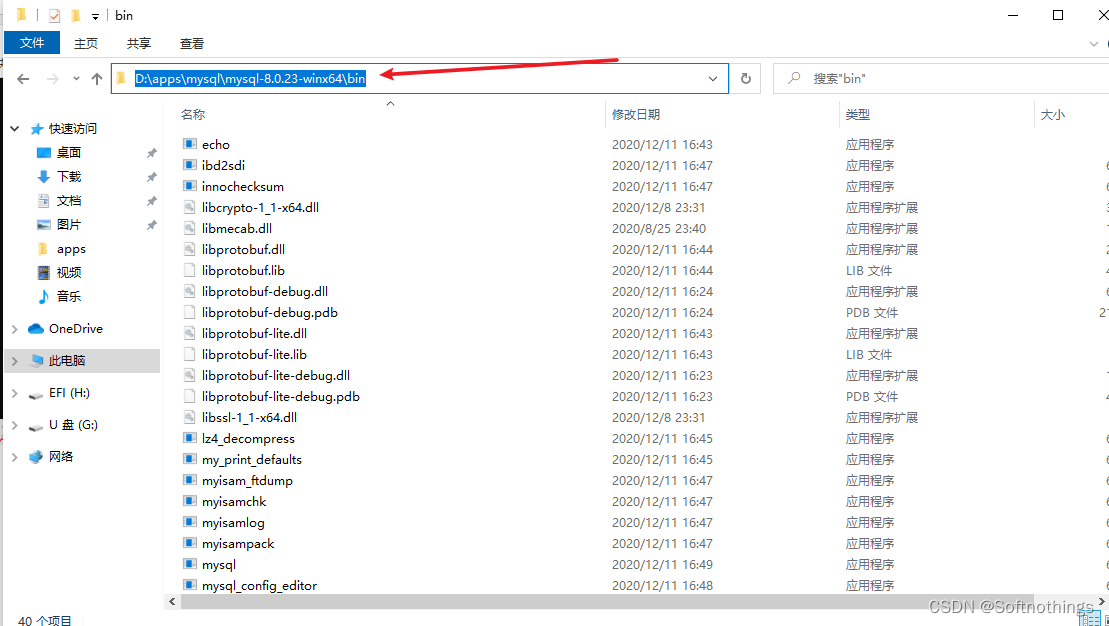Open the apps folder in the sidebar
Viewport: 1109px width, 626px height.
click(71, 249)
